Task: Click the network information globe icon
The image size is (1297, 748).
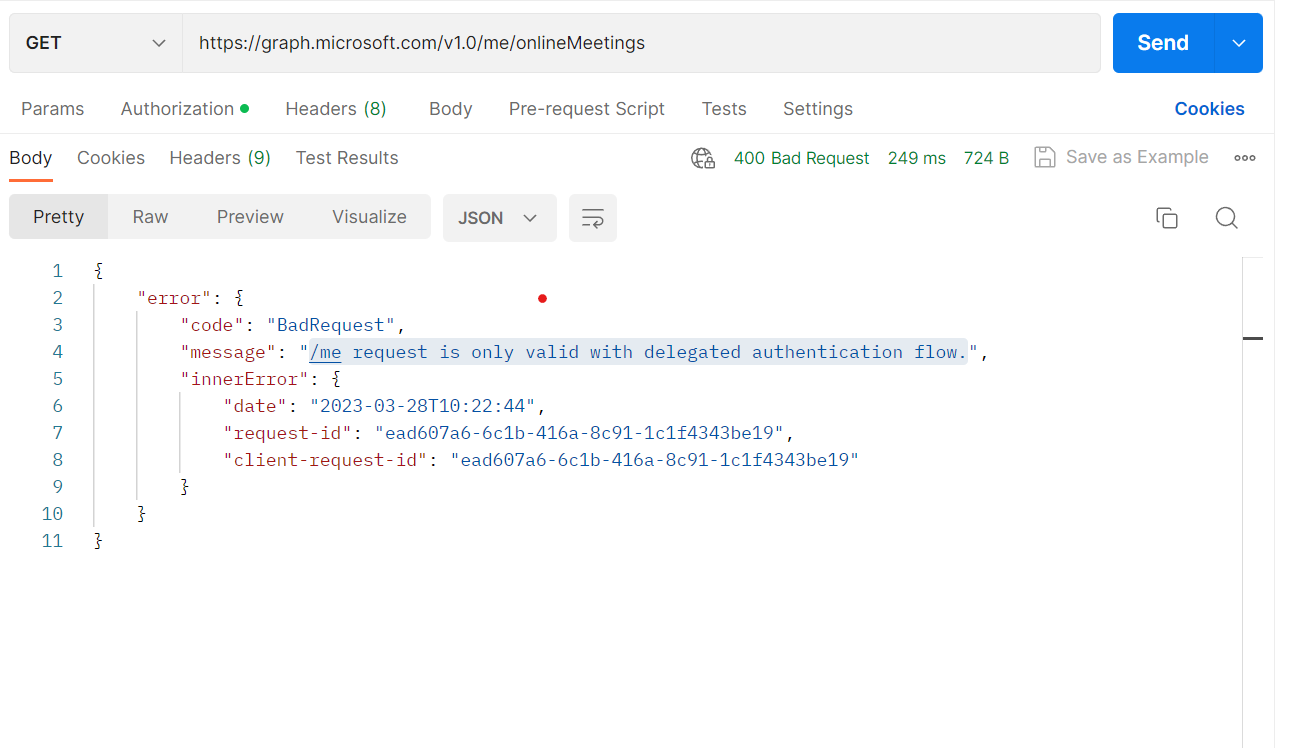Action: 703,157
